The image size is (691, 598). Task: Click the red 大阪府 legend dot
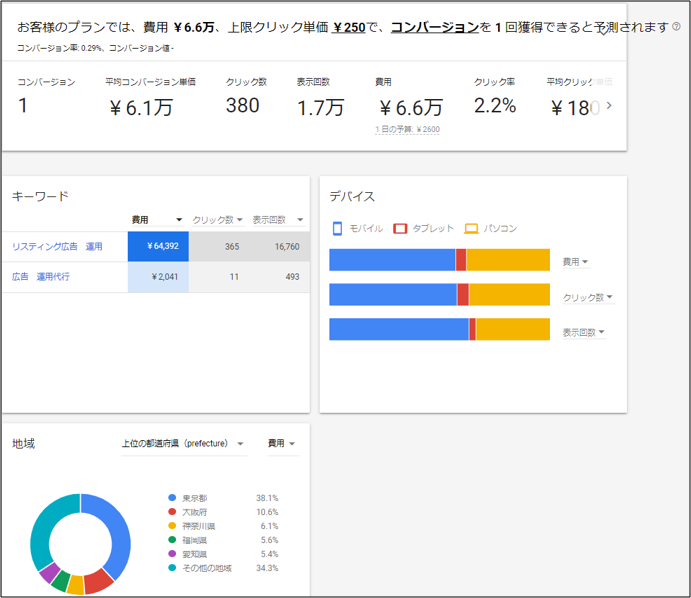(172, 512)
